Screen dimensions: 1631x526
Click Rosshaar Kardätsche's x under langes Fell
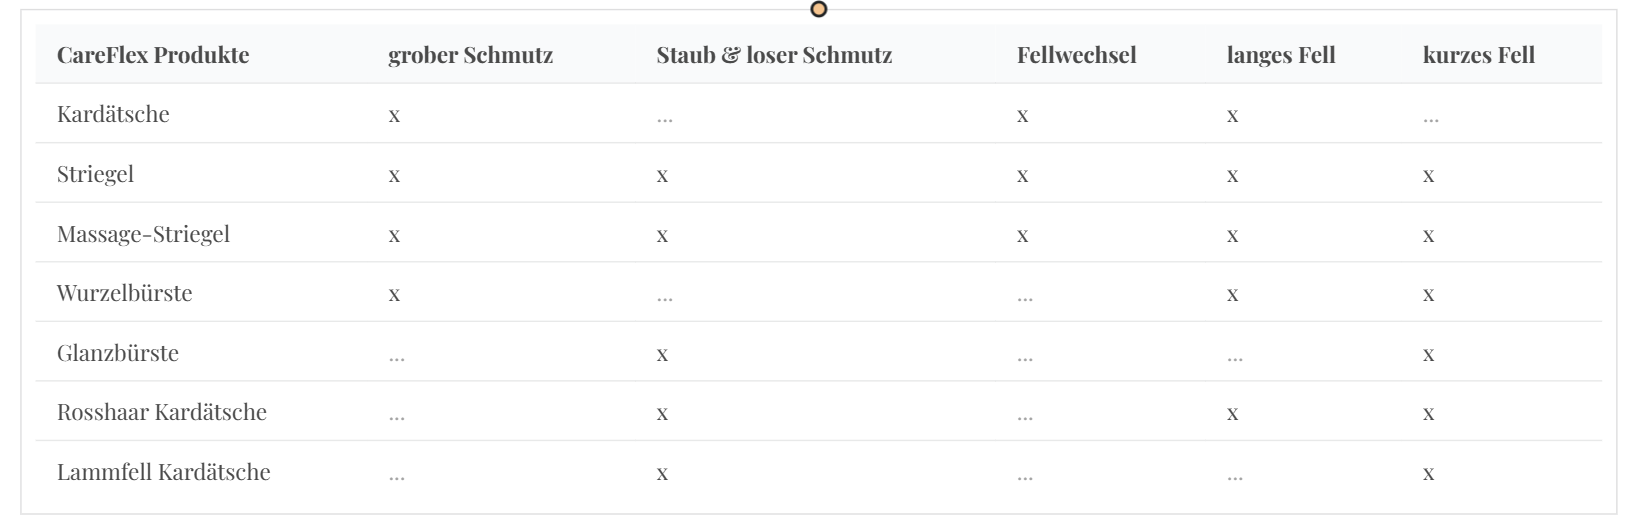[x=1232, y=414]
